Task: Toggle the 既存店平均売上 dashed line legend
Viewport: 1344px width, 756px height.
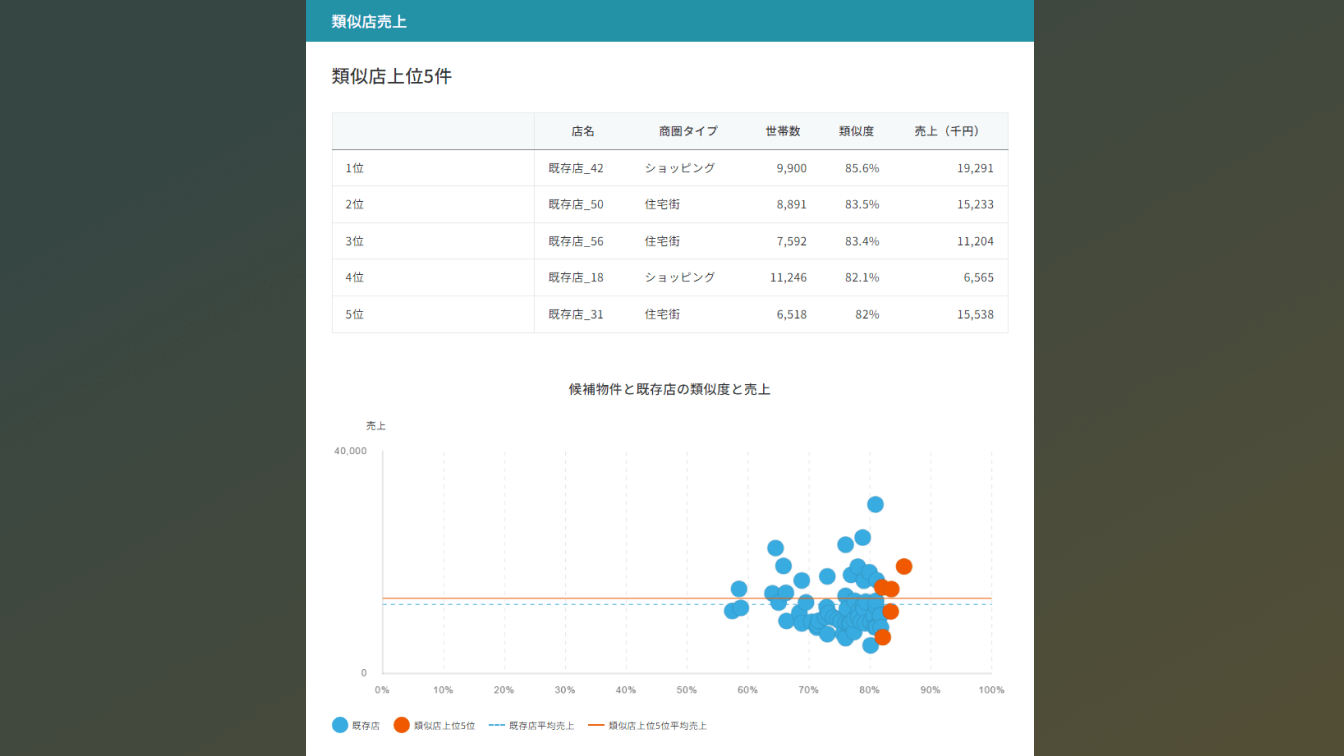Action: 531,725
